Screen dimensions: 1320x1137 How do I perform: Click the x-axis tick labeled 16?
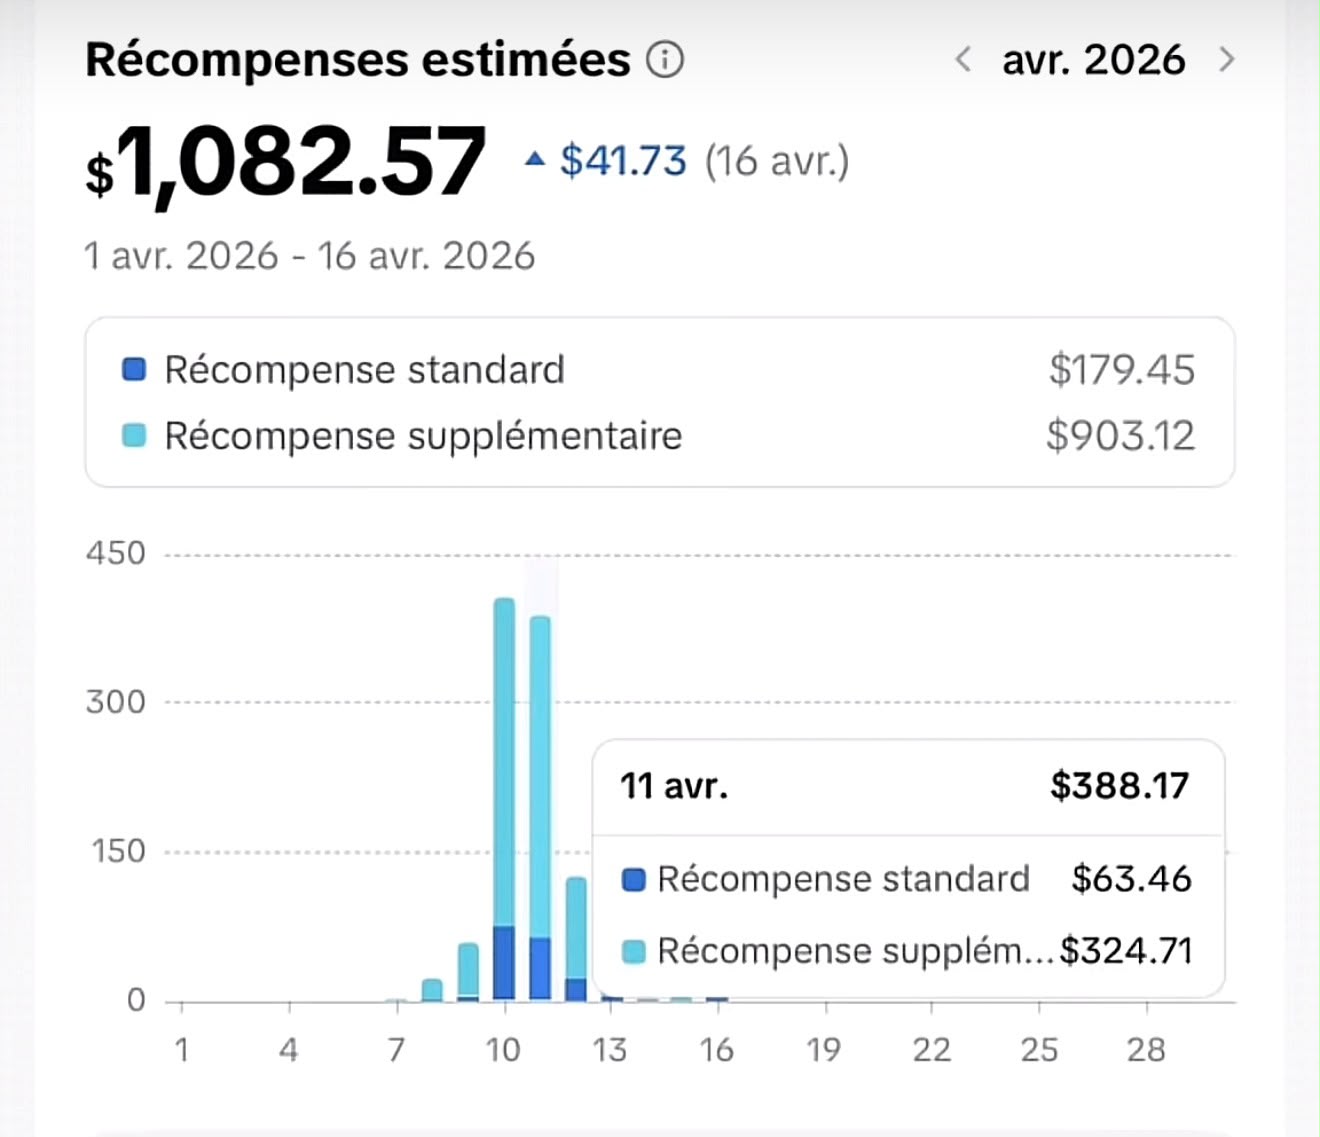717,1049
